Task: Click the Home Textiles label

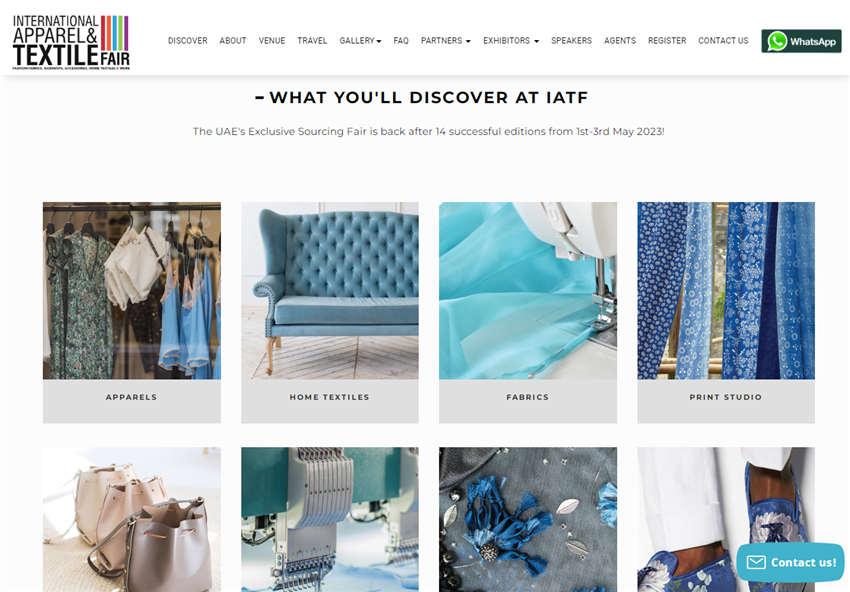Action: click(x=330, y=397)
